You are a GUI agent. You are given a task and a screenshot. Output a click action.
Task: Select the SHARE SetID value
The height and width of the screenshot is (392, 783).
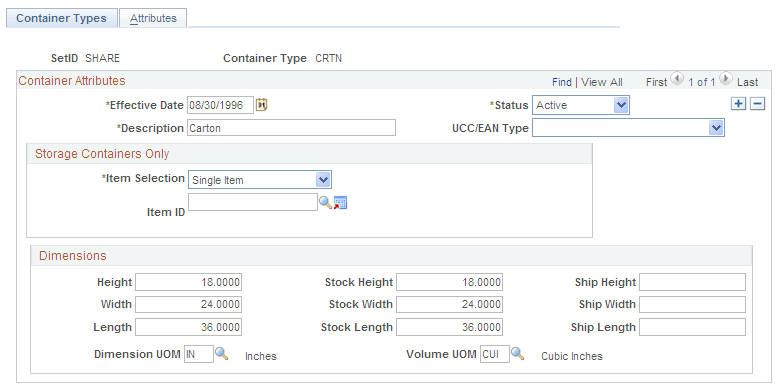[x=102, y=58]
